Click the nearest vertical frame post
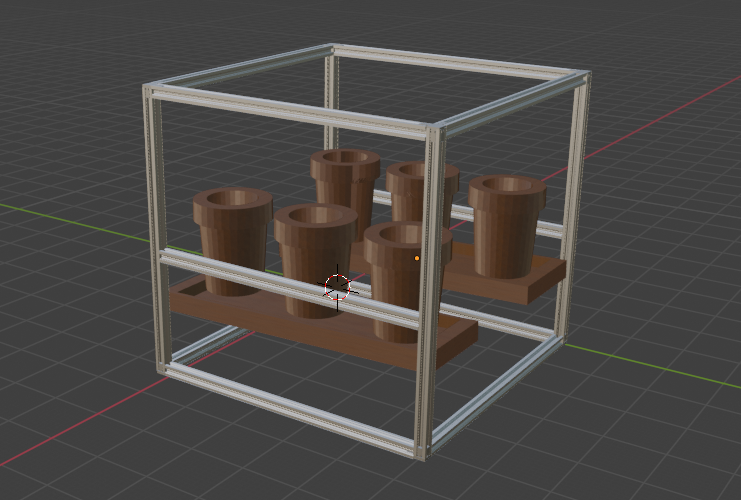The image size is (741, 500). pos(432,300)
